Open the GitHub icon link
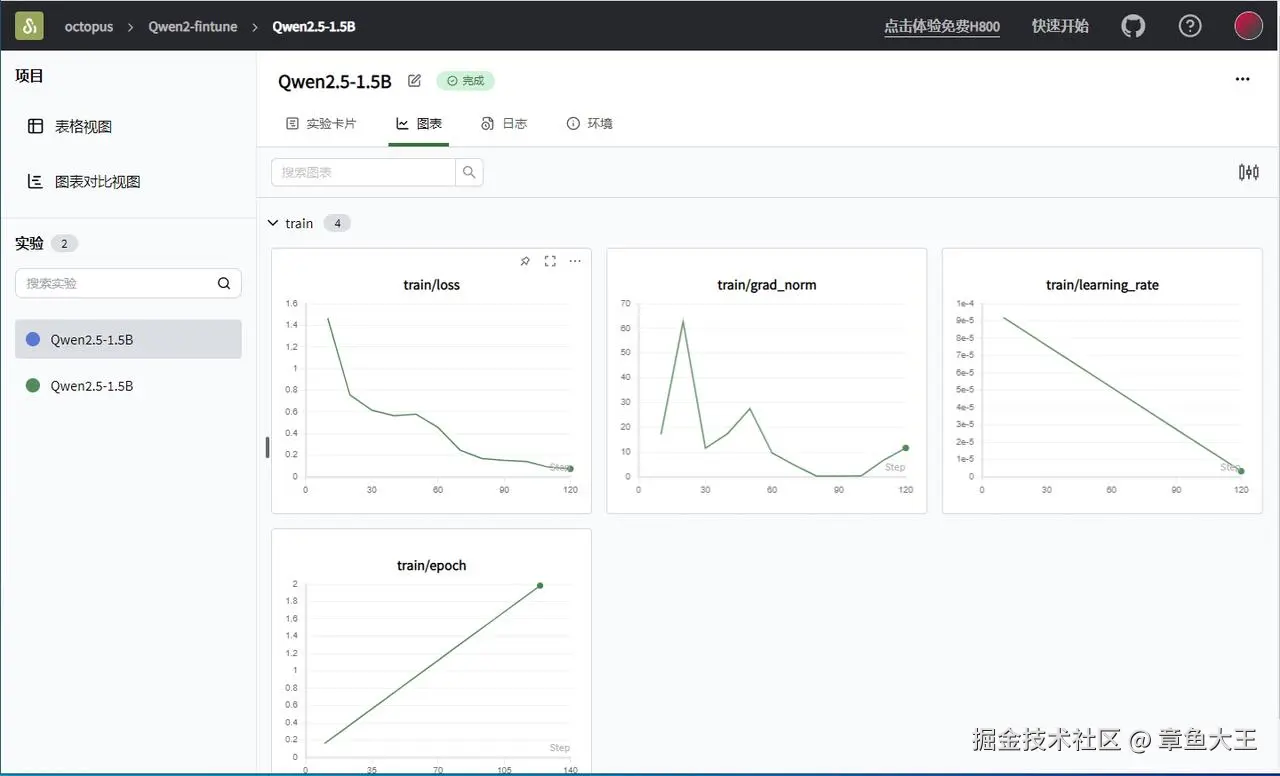Viewport: 1280px width, 776px height. tap(1133, 26)
